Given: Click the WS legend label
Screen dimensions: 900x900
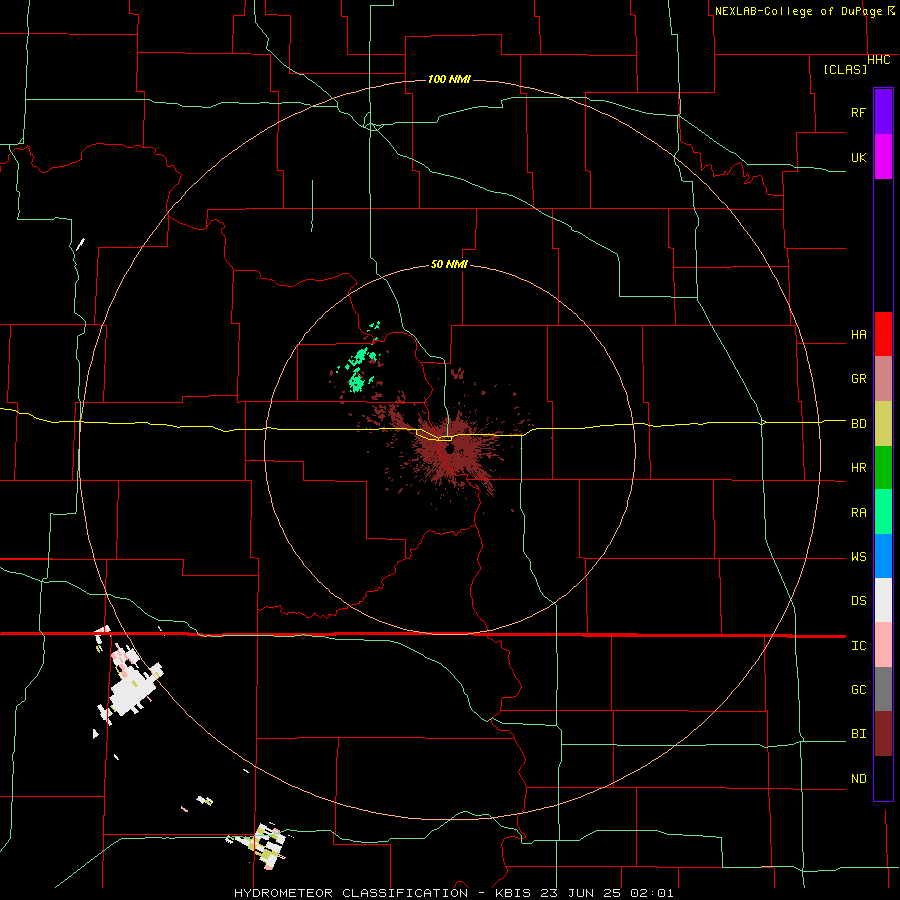Looking at the screenshot, I should coord(858,557).
